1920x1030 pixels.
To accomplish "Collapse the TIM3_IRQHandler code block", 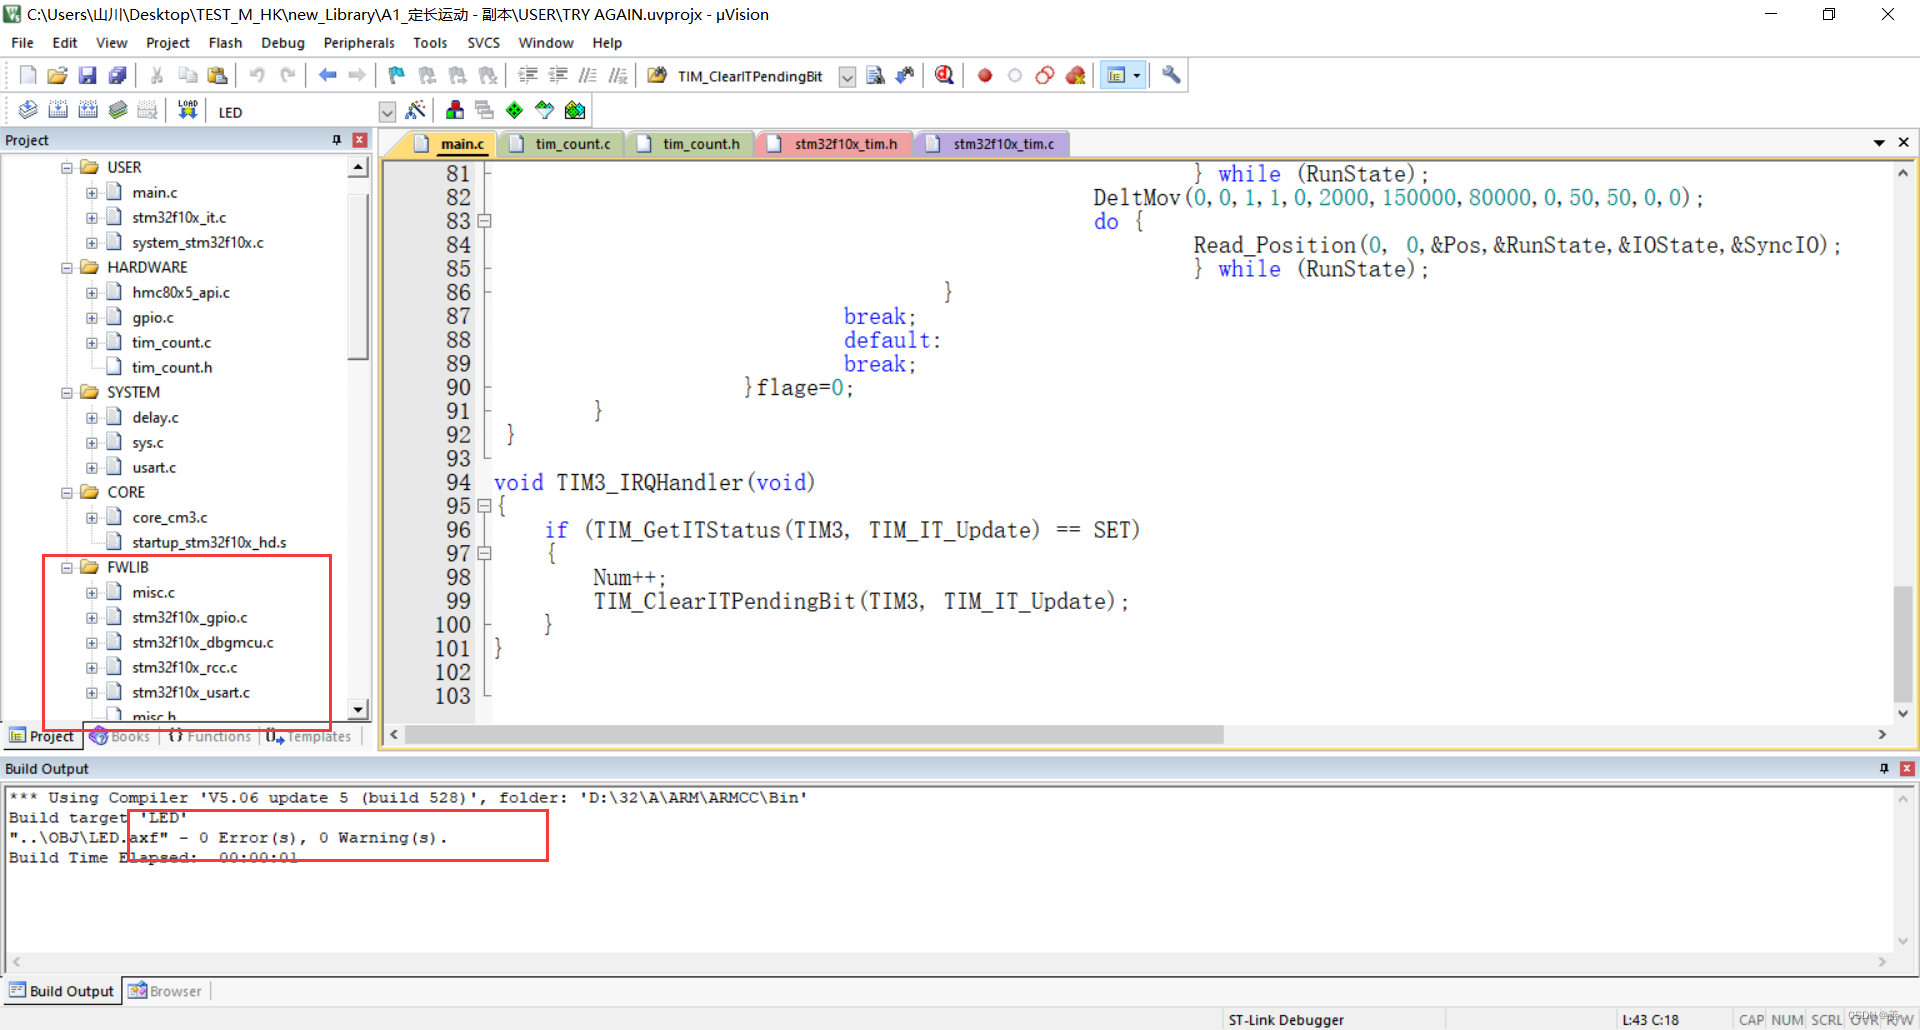I will point(484,506).
